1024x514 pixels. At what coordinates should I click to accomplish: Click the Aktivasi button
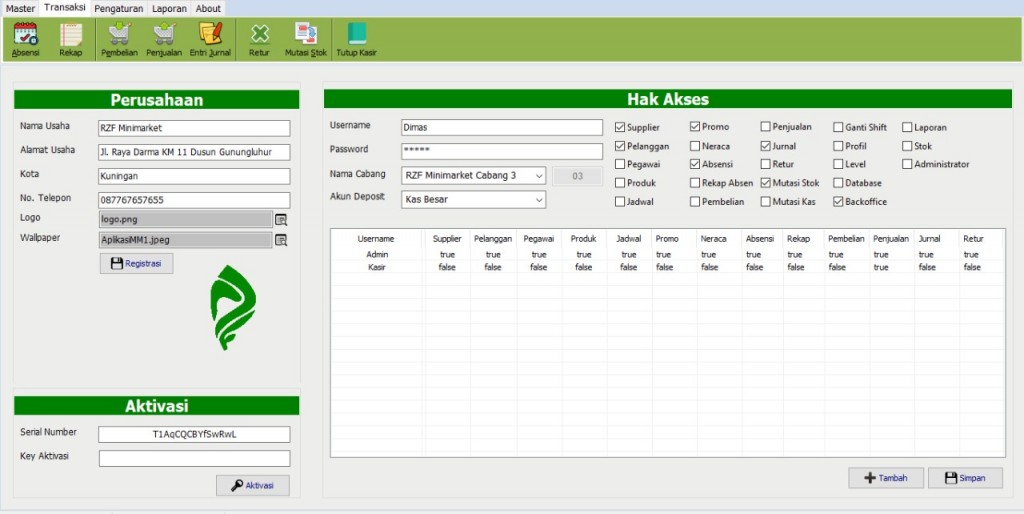(x=253, y=485)
